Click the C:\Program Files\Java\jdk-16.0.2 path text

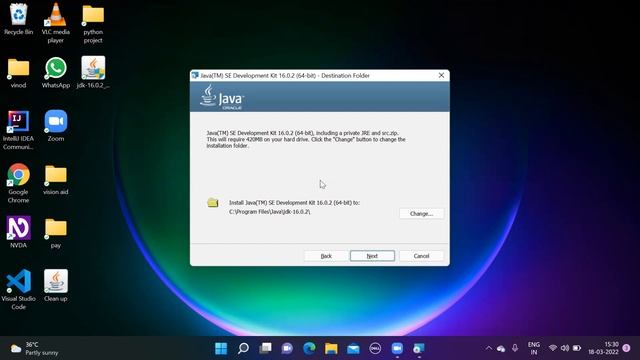(269, 212)
